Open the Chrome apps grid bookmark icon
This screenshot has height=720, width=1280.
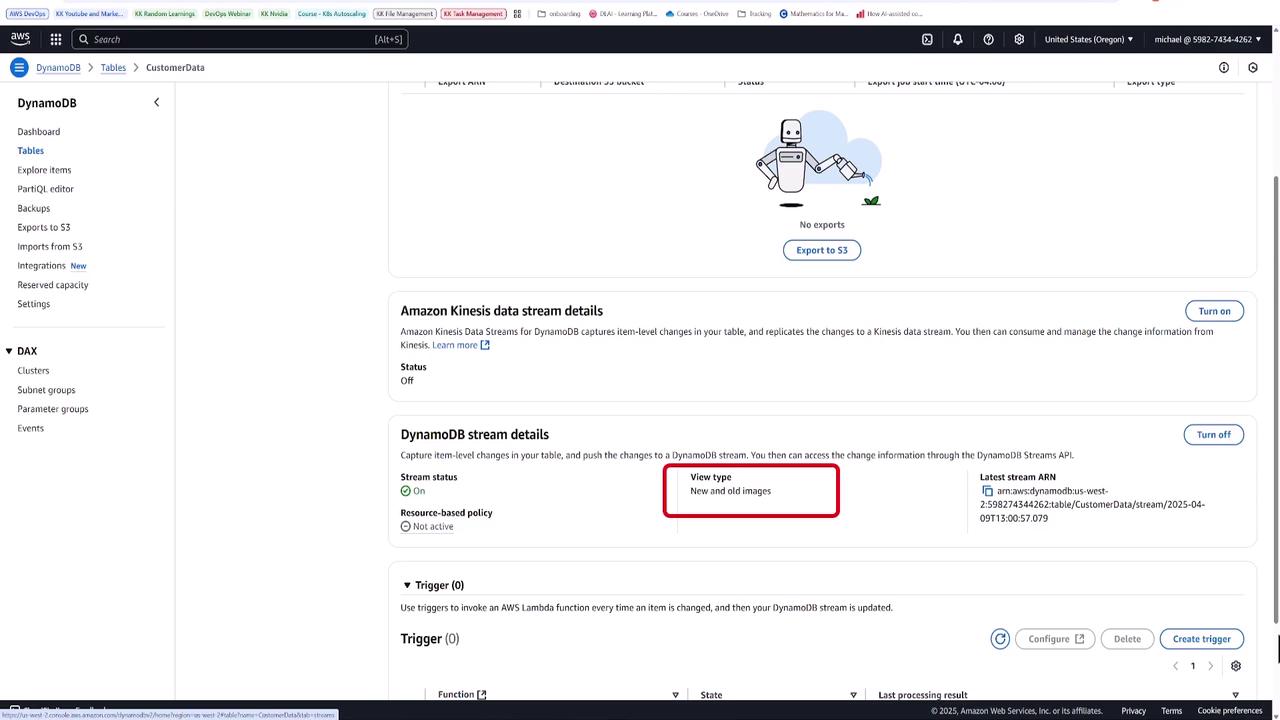coord(516,14)
